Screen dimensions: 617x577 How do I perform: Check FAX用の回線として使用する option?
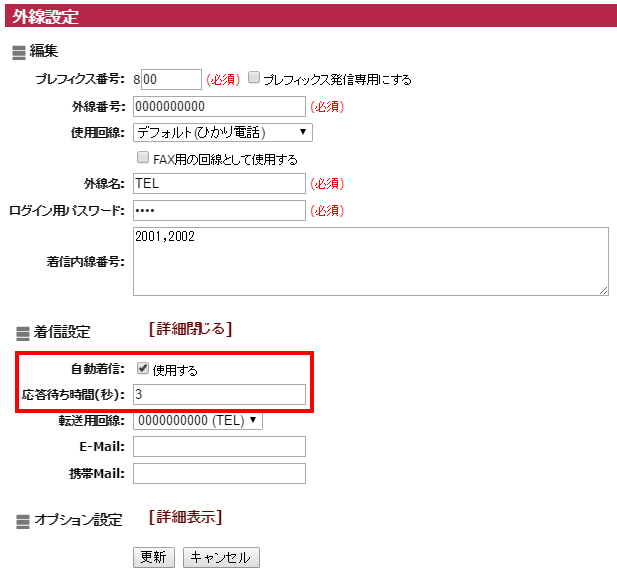point(143,158)
